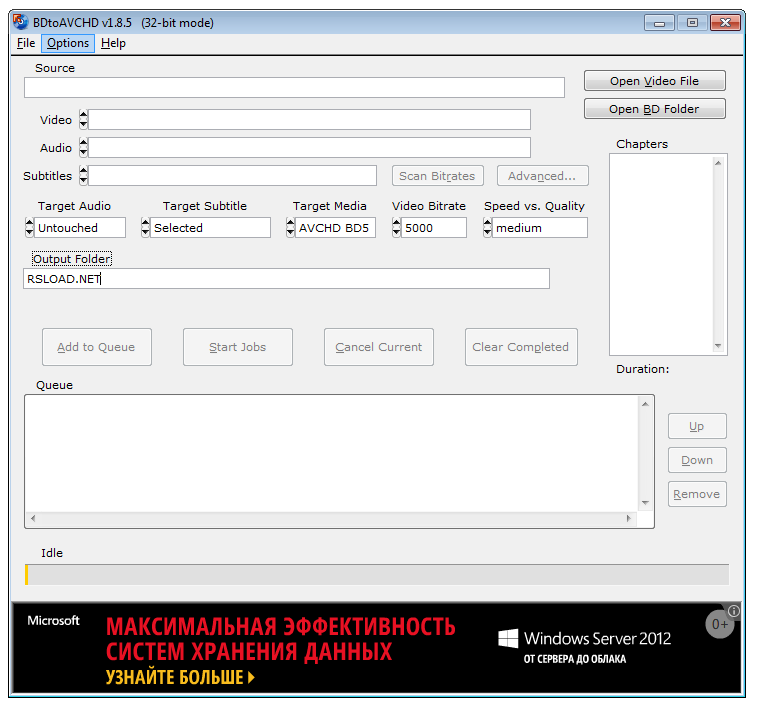
Task: Open the Help menu
Action: (x=113, y=43)
